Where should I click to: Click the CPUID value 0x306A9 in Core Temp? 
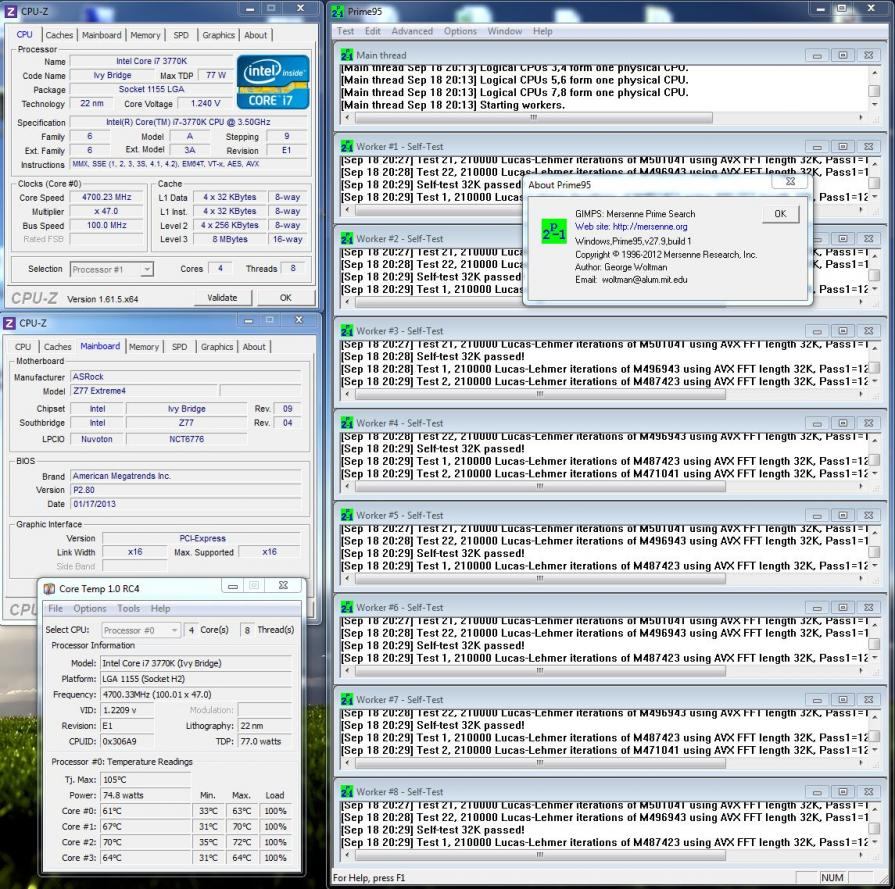click(x=127, y=741)
